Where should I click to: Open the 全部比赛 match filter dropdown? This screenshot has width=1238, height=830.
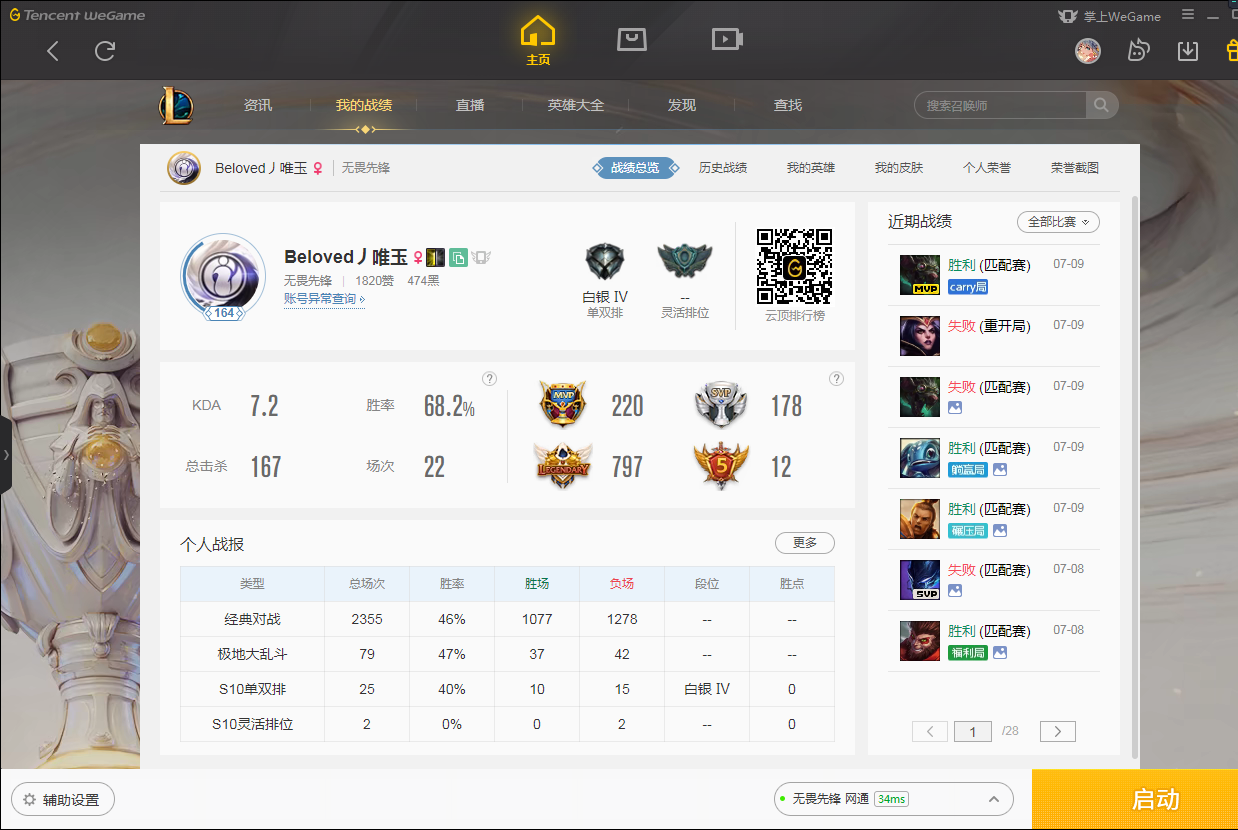1058,222
